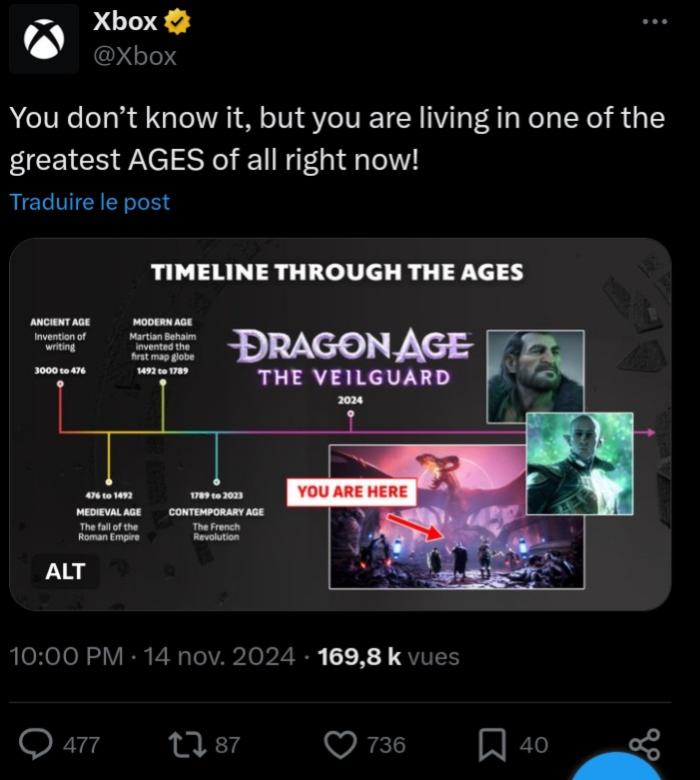The width and height of the screenshot is (700, 780).
Task: Open the Xbox profile avatar
Action: point(43,39)
